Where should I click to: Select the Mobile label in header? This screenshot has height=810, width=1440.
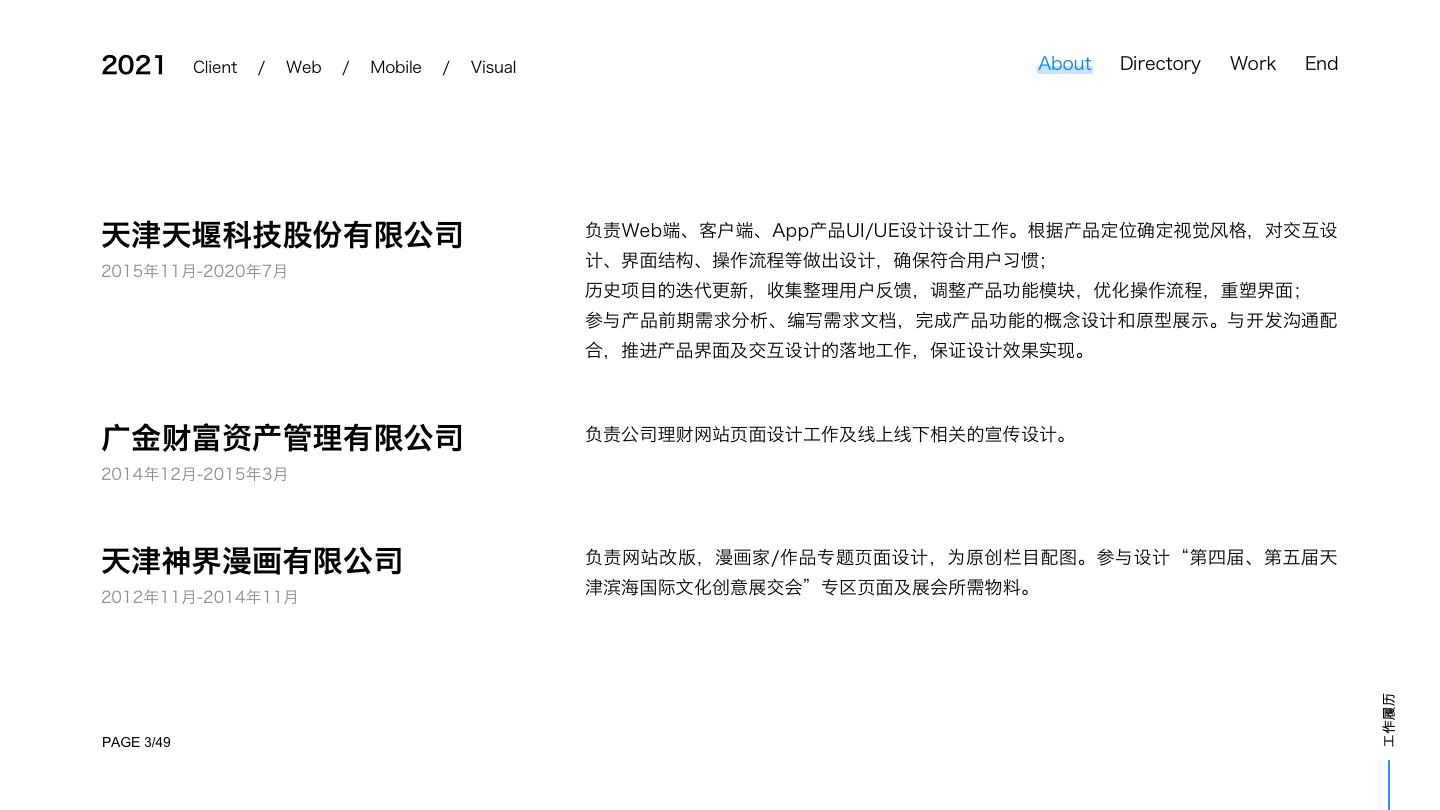(396, 67)
